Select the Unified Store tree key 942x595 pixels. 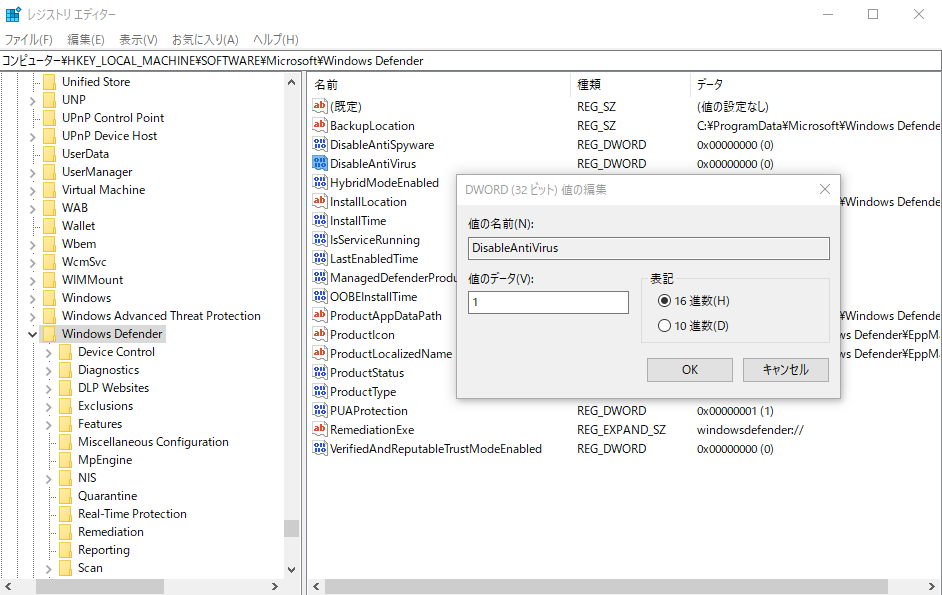point(96,82)
